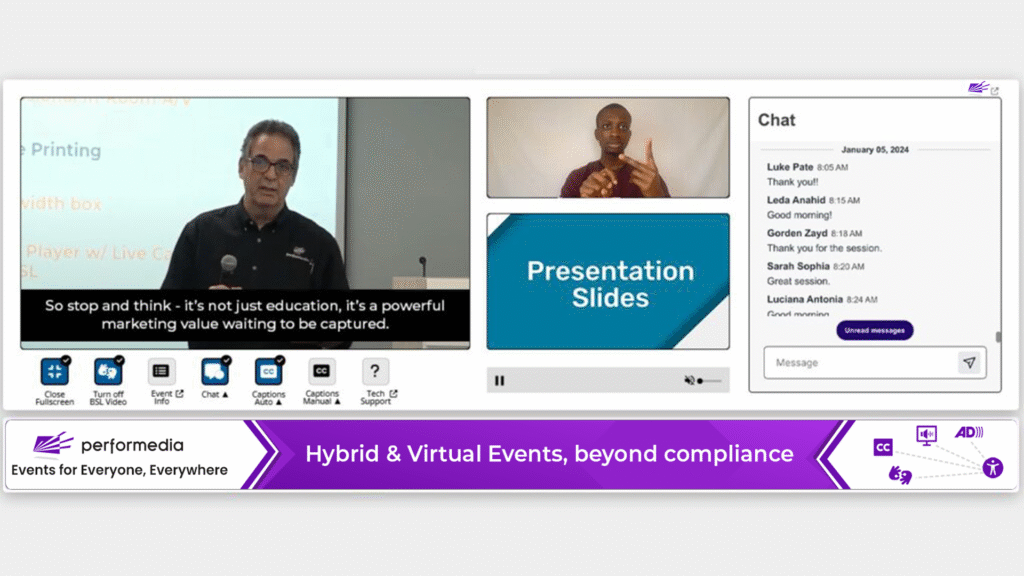Pause the video playback
Image resolution: width=1024 pixels, height=576 pixels.
click(500, 380)
